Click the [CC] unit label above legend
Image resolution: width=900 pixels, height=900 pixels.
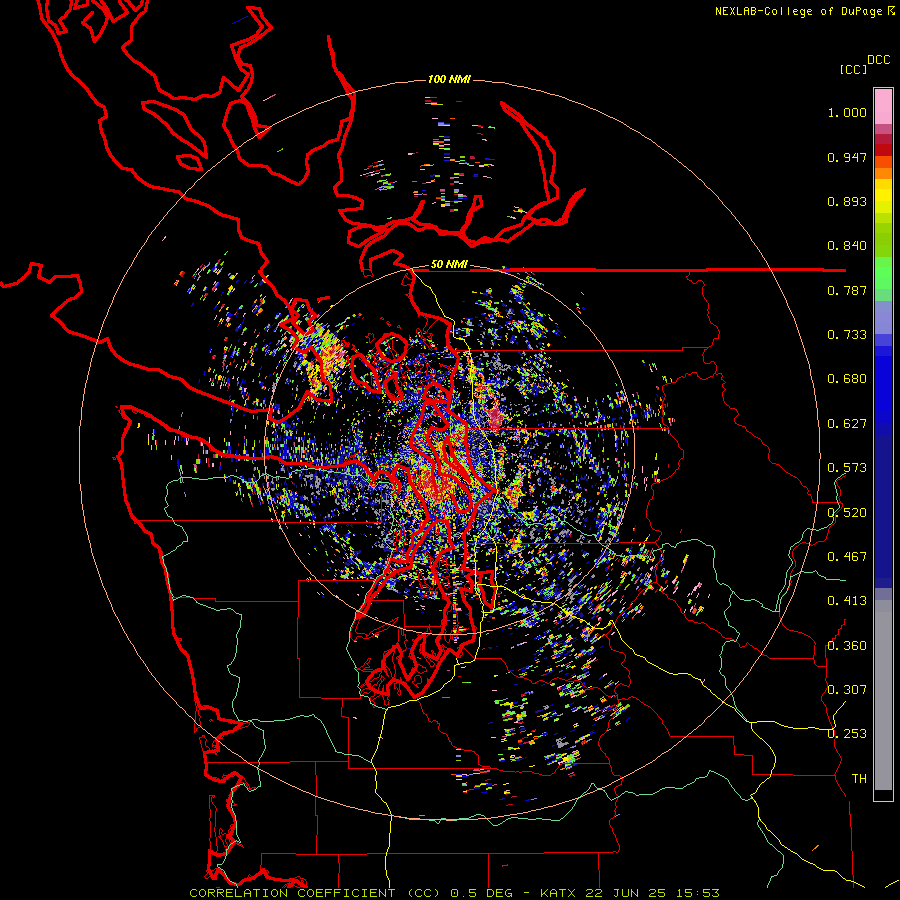[853, 69]
